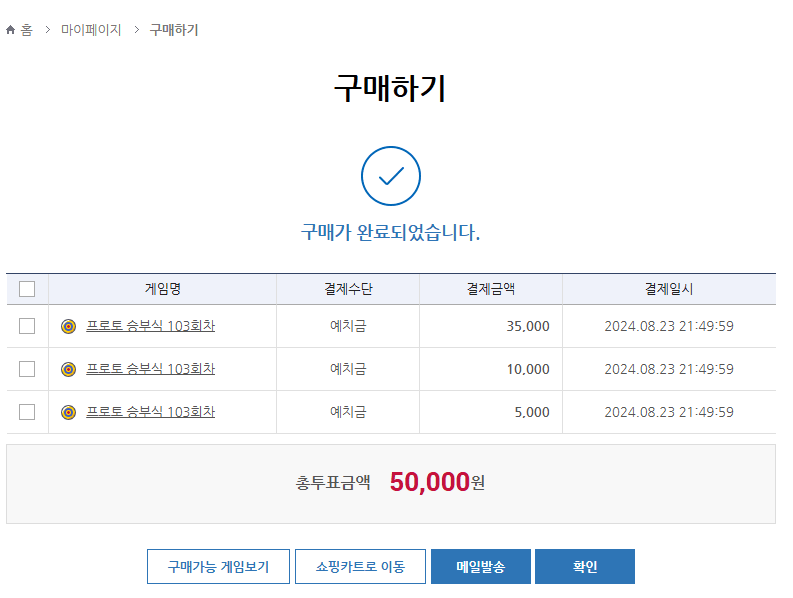Check the box for the 10,000 purchase

[27, 369]
